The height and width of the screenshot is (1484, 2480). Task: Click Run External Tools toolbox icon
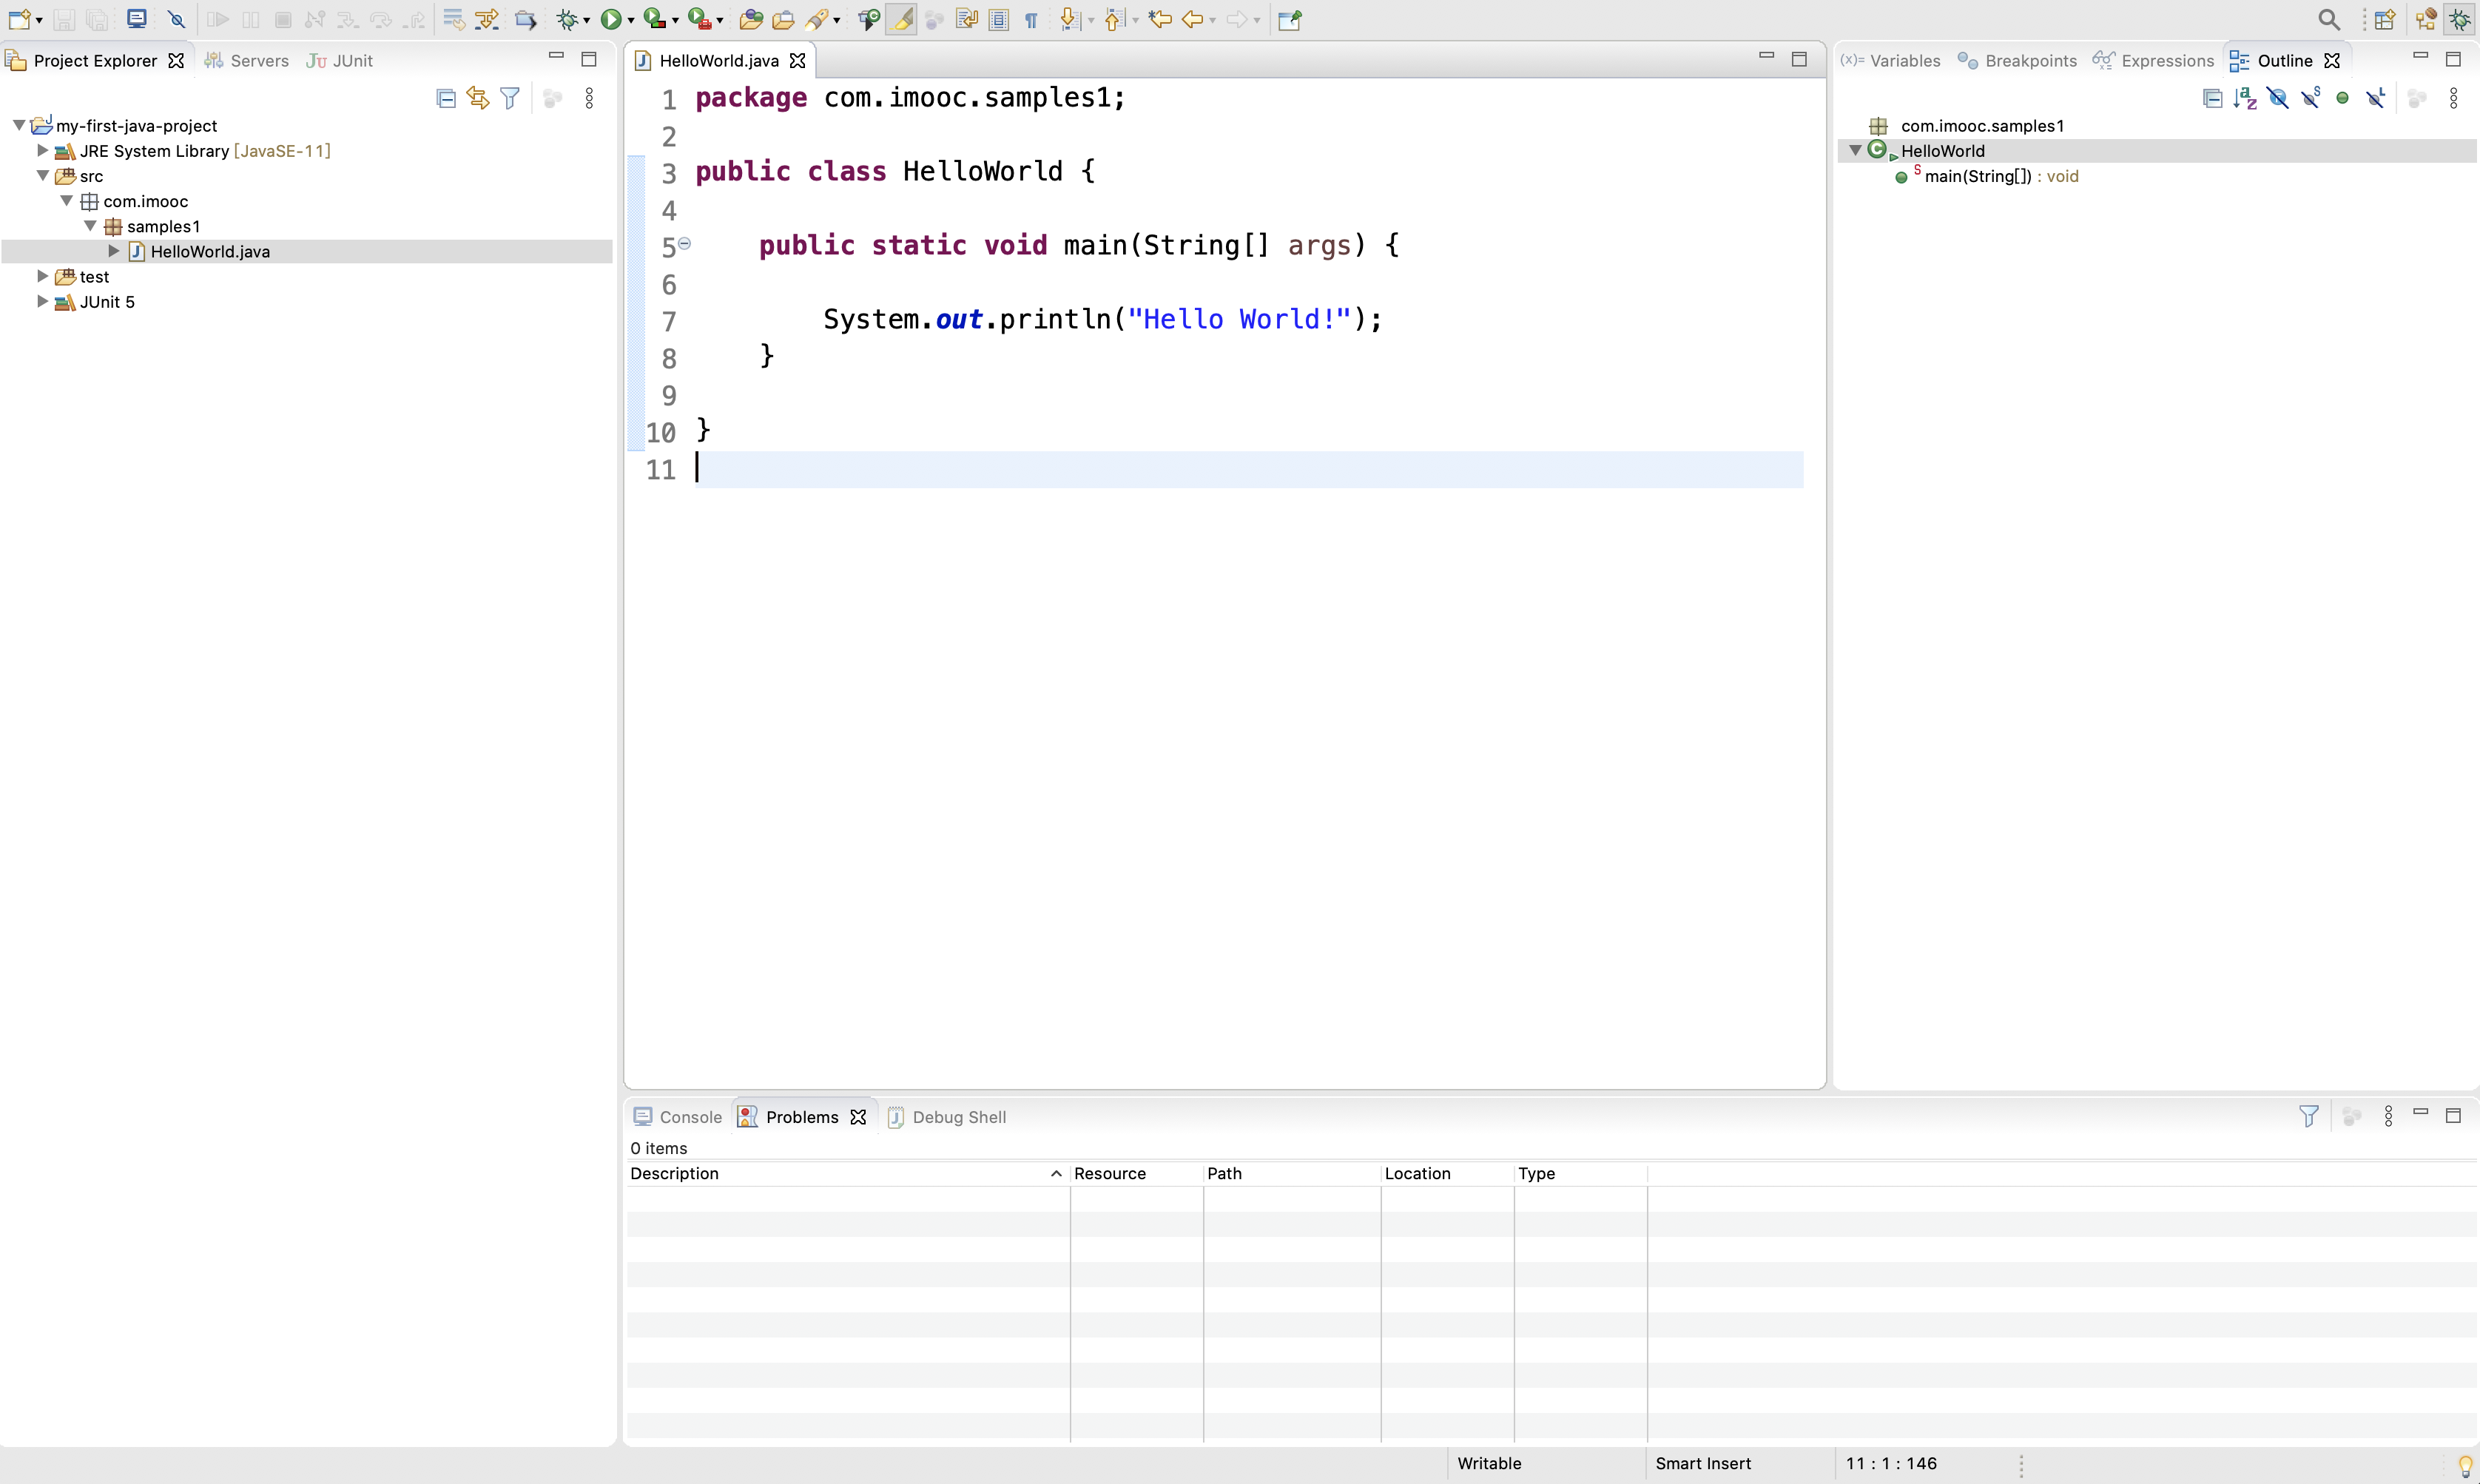coord(700,19)
